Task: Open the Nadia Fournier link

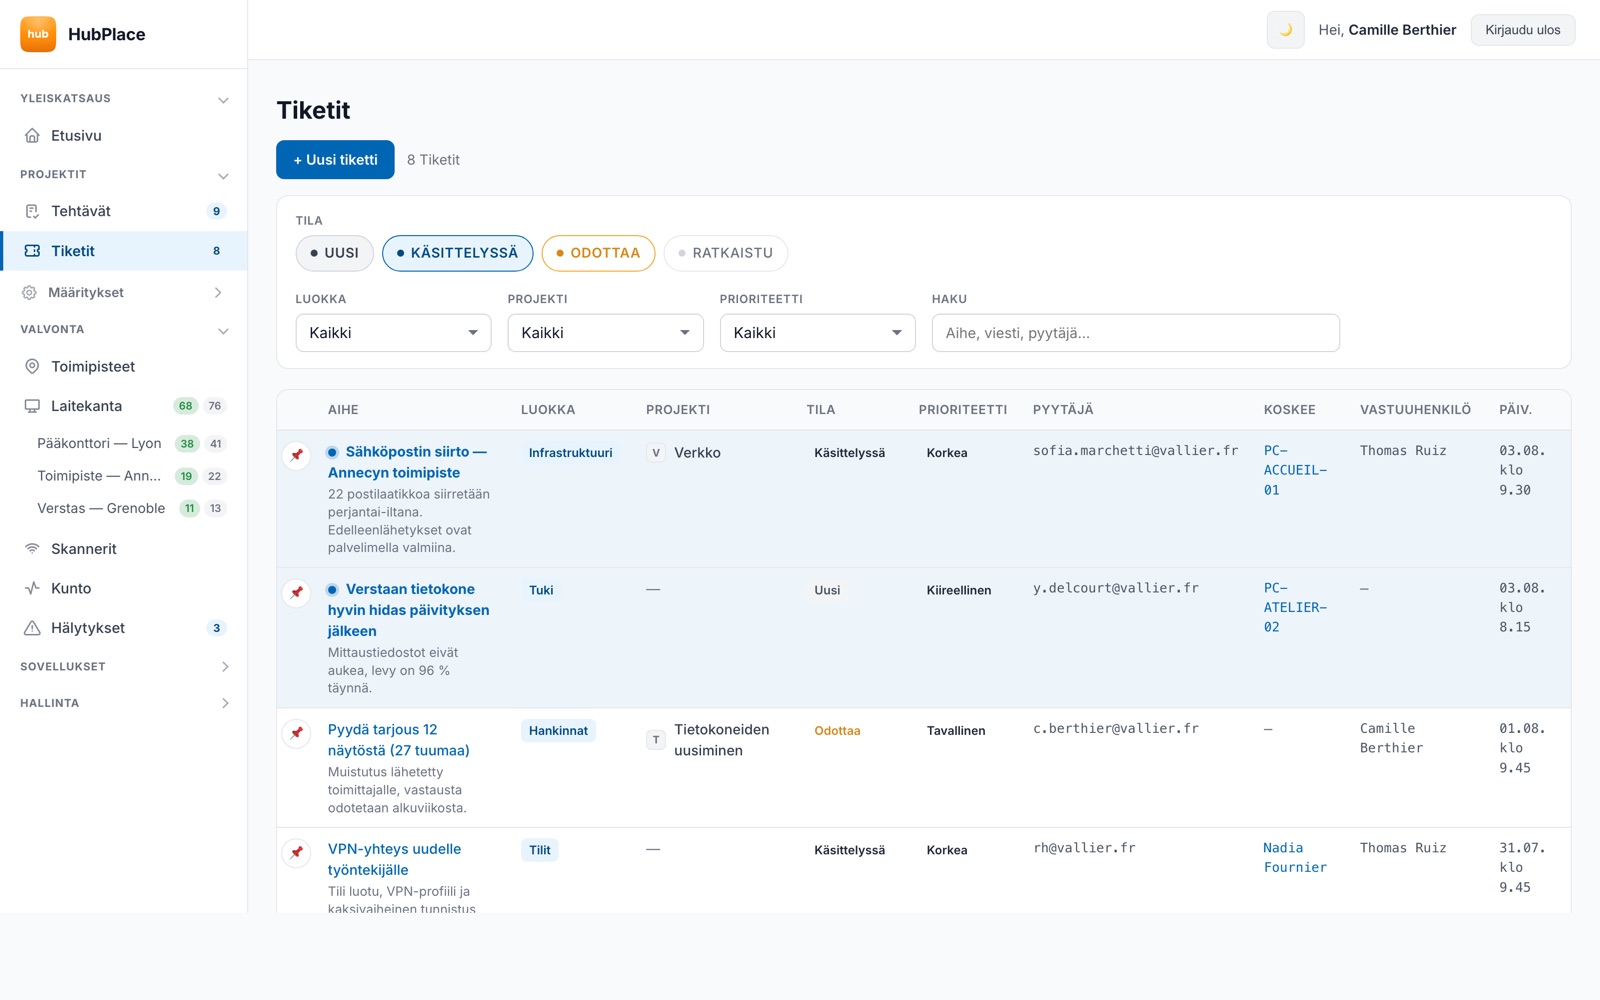Action: 1295,858
